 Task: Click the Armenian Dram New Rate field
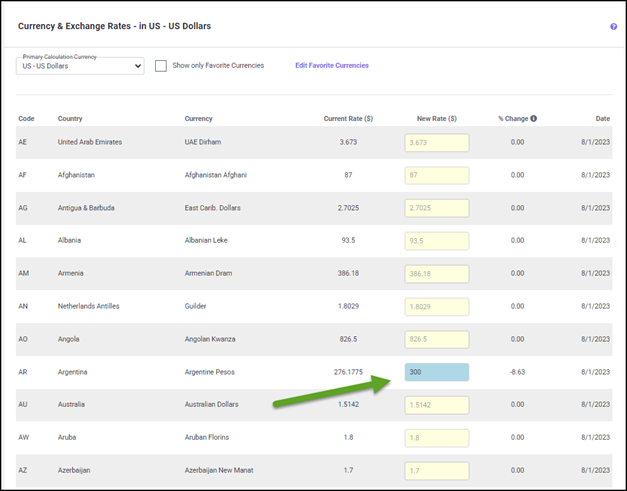(437, 273)
